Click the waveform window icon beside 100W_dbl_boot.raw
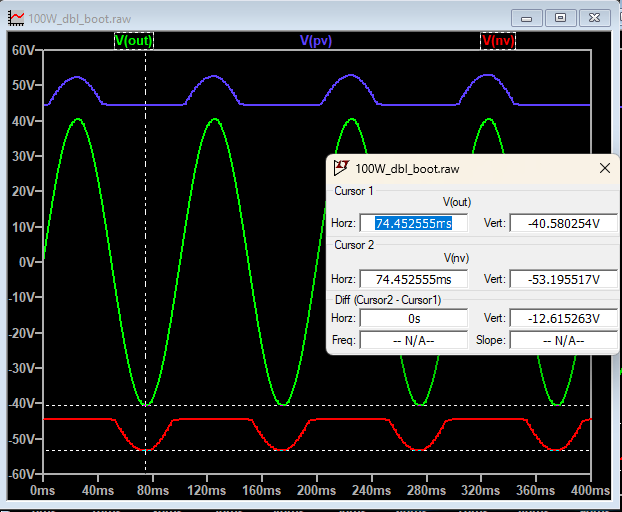Screen dimensions: 622x512 (x=16, y=19)
